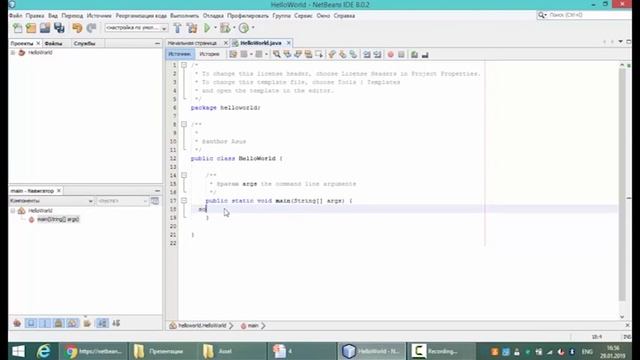
Task: Click the Open Project toolbar icon
Action: click(x=45, y=28)
